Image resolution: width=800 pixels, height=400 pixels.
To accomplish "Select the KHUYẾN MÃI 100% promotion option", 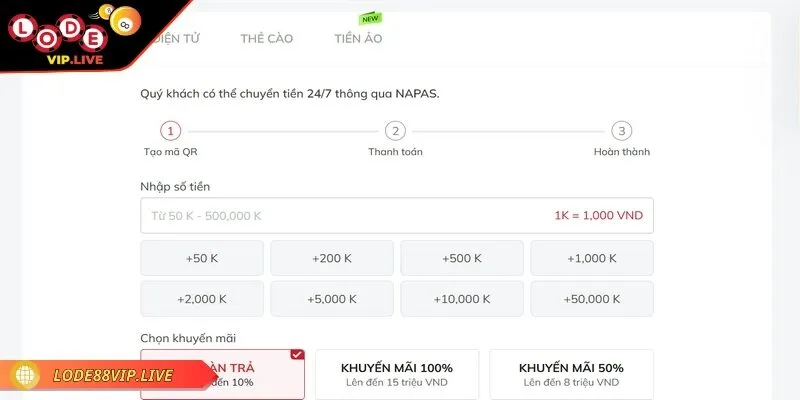I will (397, 374).
